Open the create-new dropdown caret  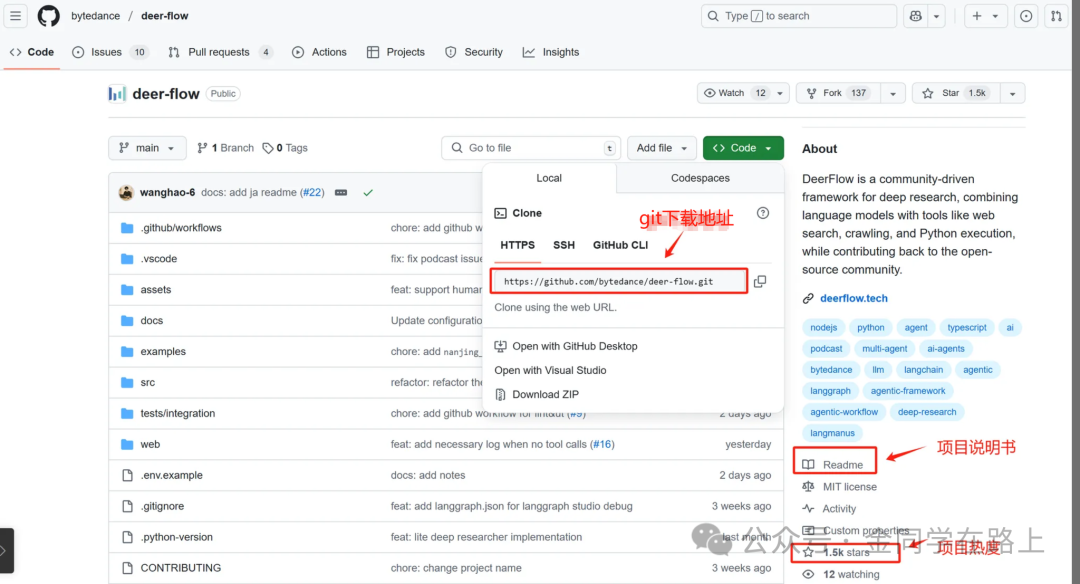[995, 16]
